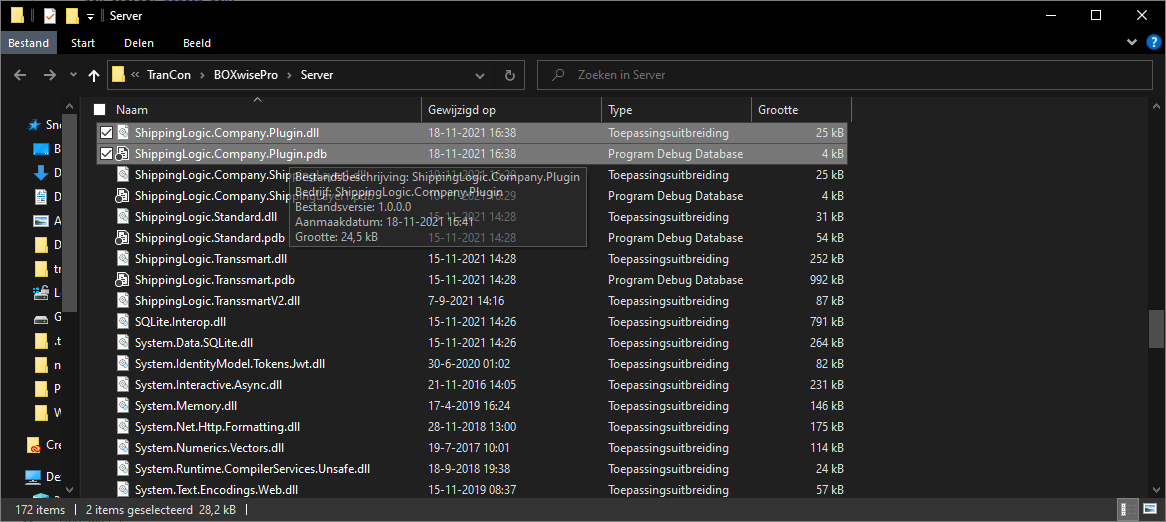Click the ShippingLogic.Transsmart.pdb file icon

[123, 280]
